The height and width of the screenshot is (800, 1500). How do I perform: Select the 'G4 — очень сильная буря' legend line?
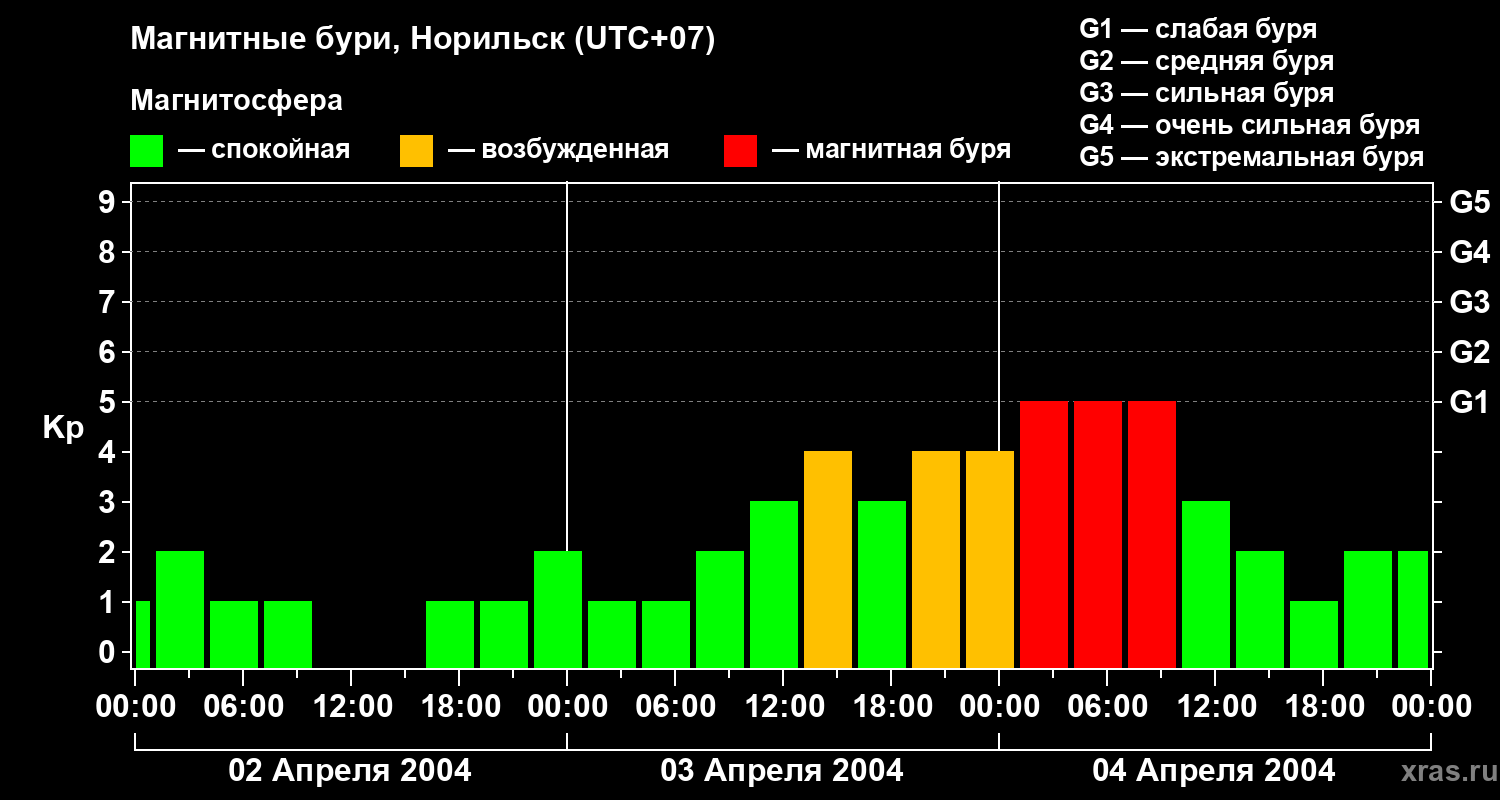click(1249, 125)
